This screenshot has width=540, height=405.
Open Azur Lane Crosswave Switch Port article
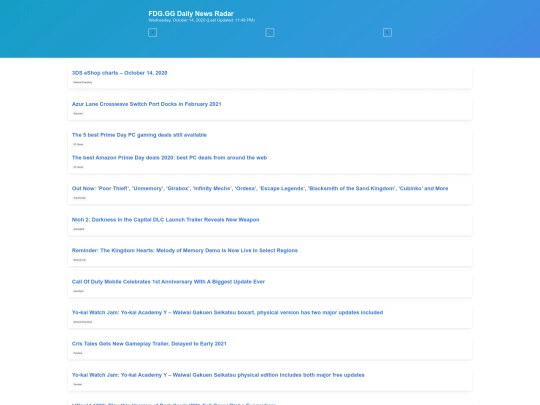coord(146,104)
